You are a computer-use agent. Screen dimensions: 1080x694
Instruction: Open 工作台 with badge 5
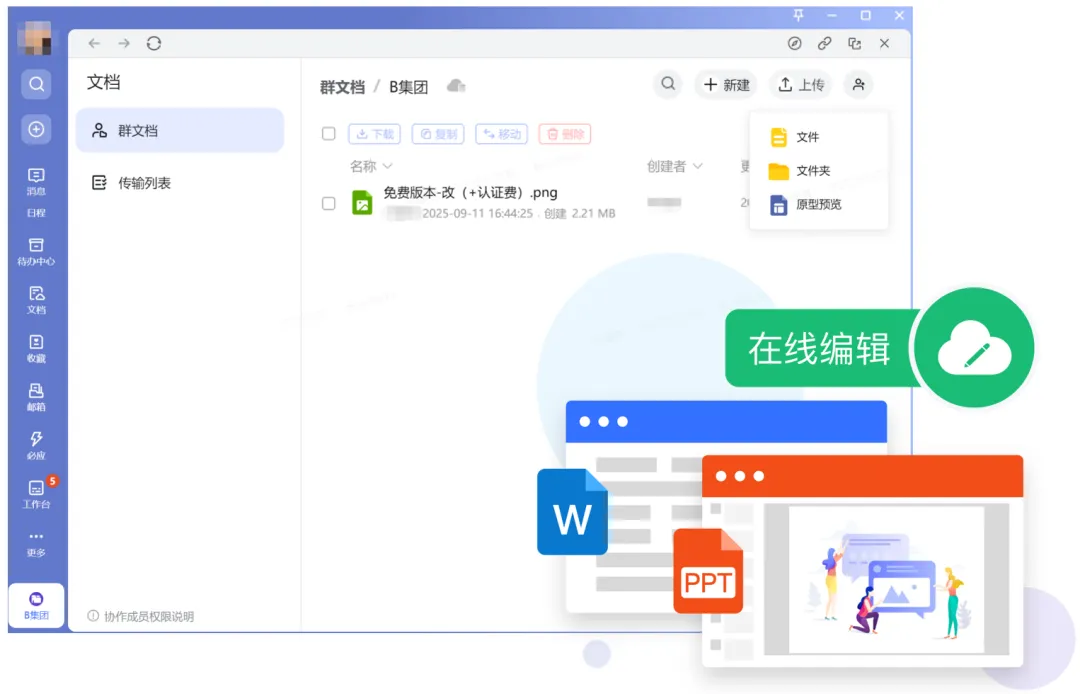[x=37, y=494]
